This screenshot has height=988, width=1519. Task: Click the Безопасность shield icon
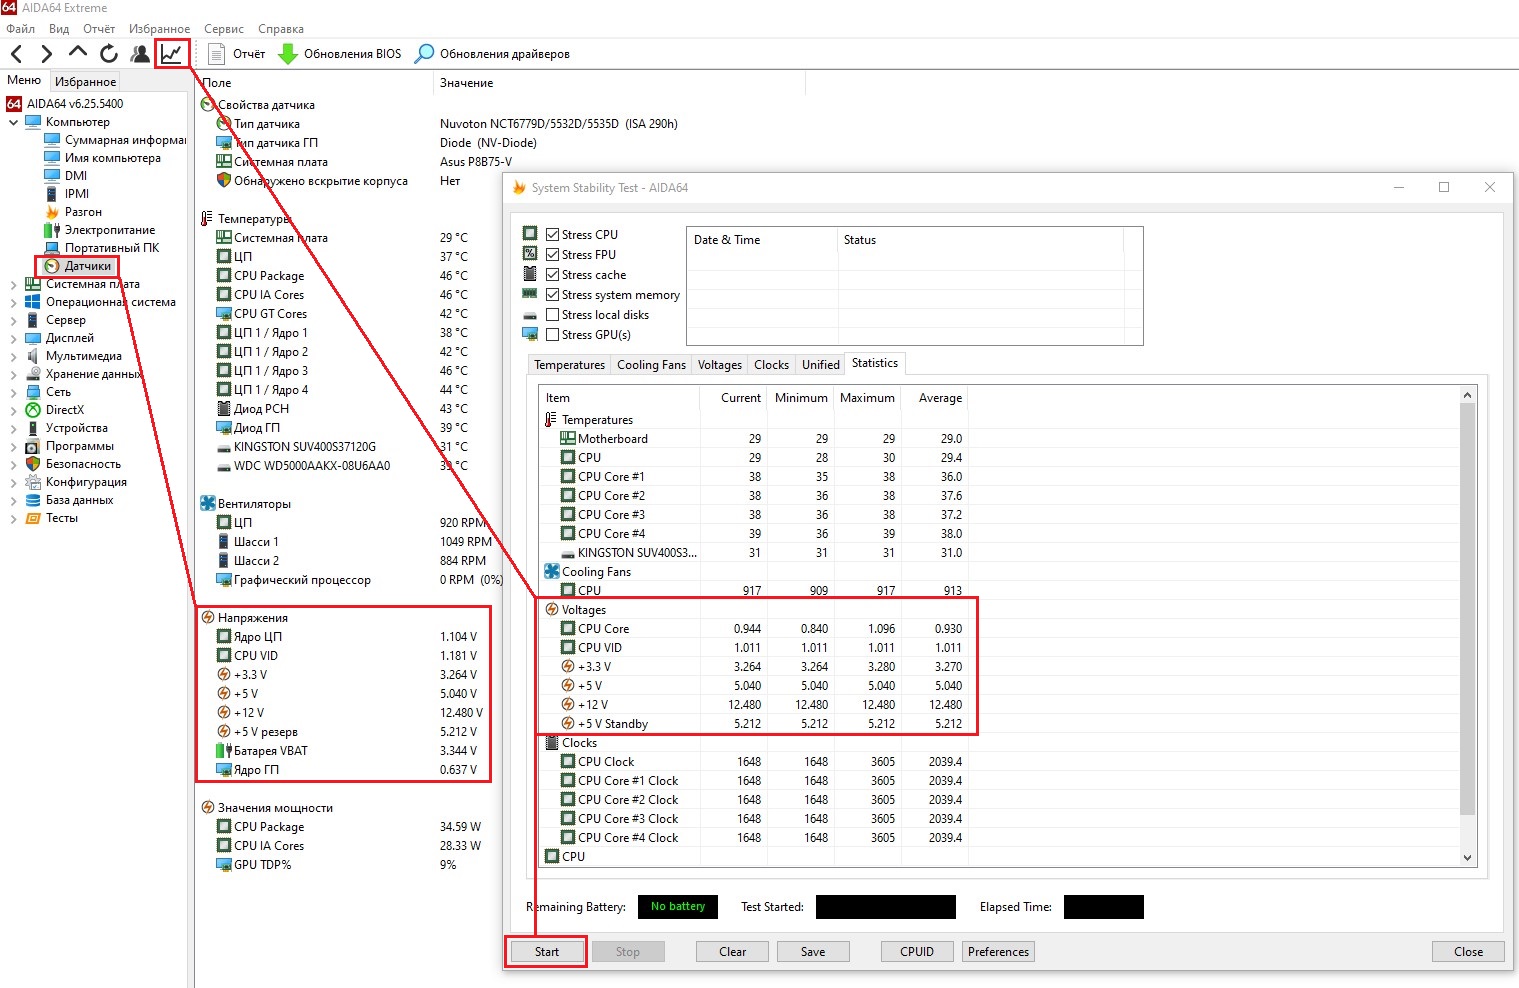click(x=33, y=464)
